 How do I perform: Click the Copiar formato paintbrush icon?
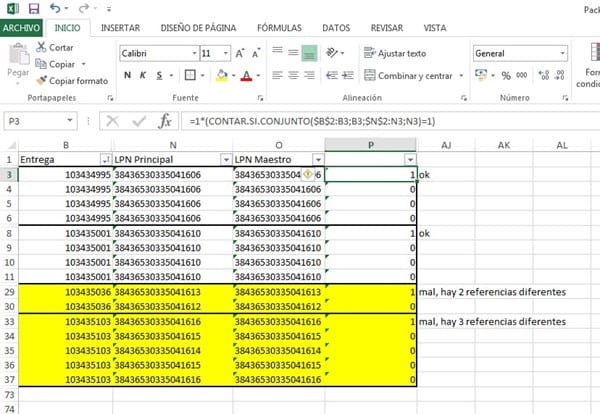coord(41,80)
